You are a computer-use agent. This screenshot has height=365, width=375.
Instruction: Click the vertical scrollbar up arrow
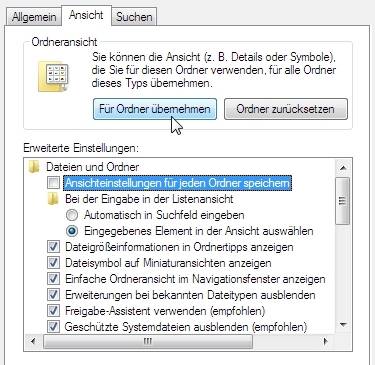(343, 167)
